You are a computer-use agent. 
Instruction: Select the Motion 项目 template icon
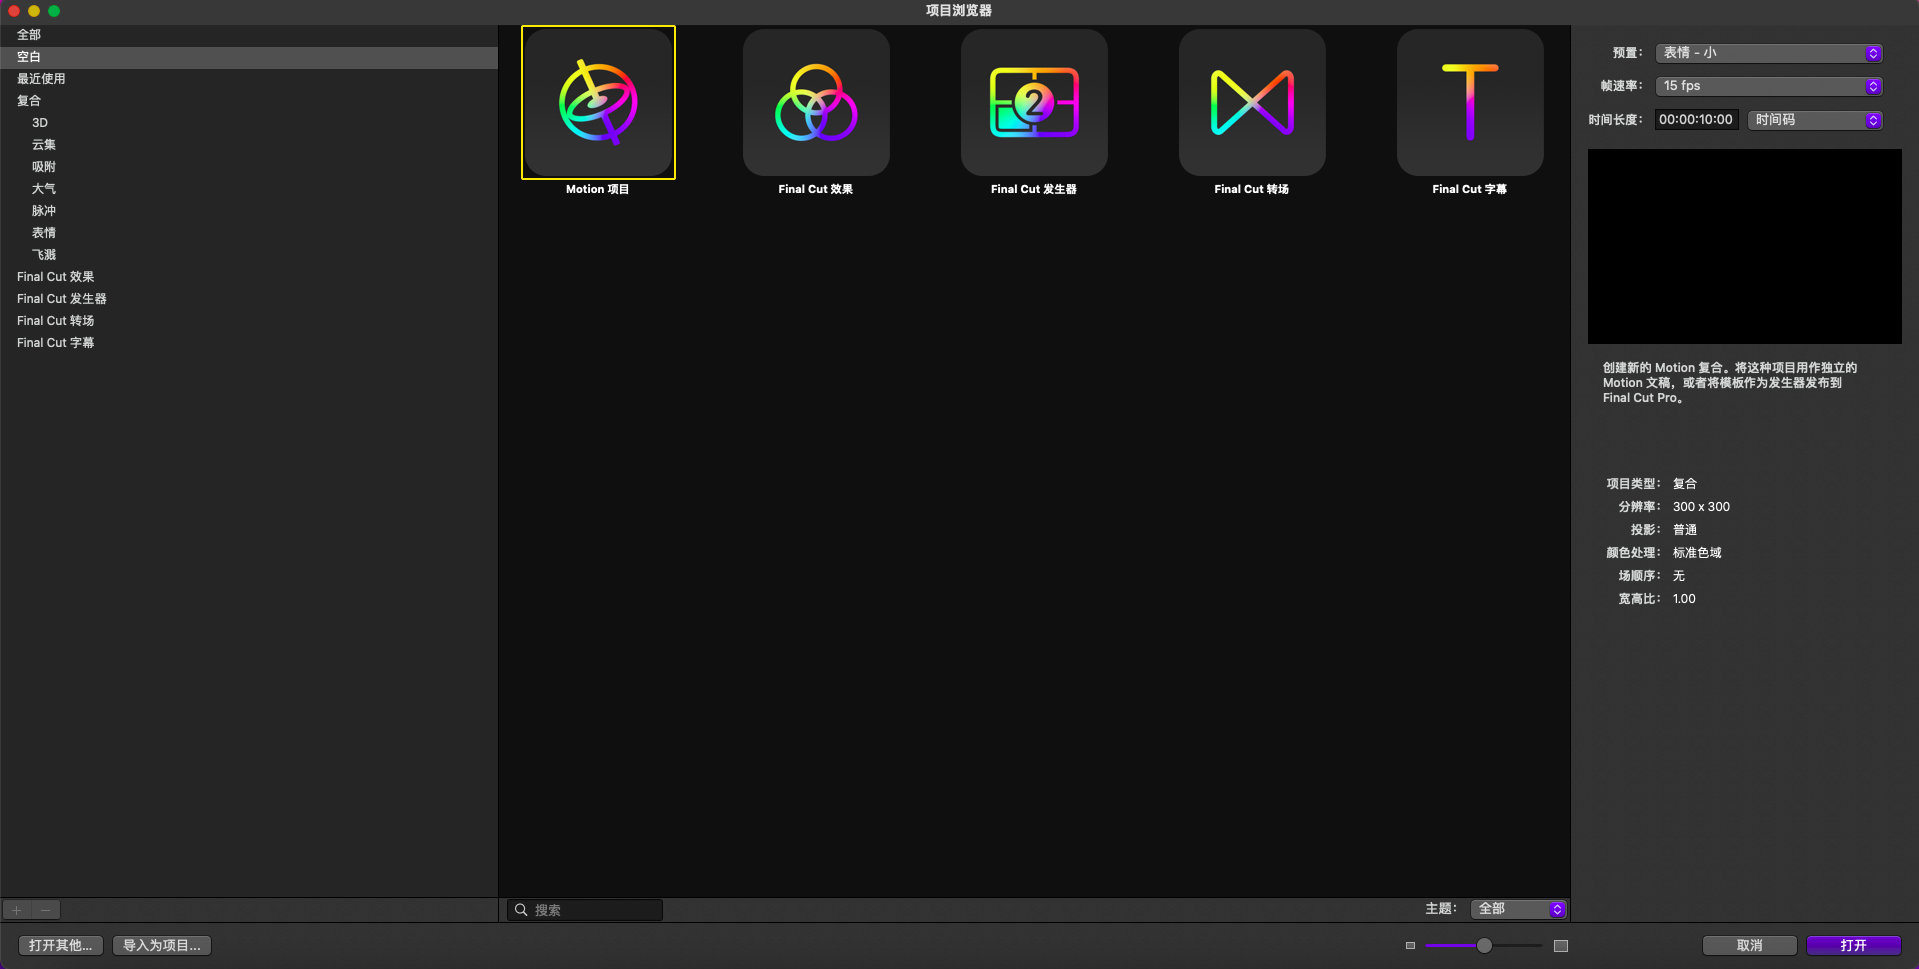598,102
